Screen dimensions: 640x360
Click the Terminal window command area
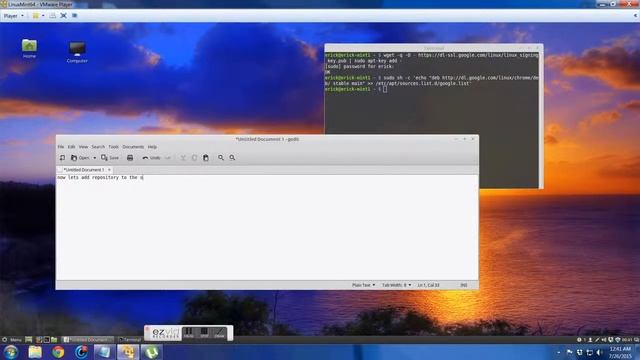[x=431, y=120]
